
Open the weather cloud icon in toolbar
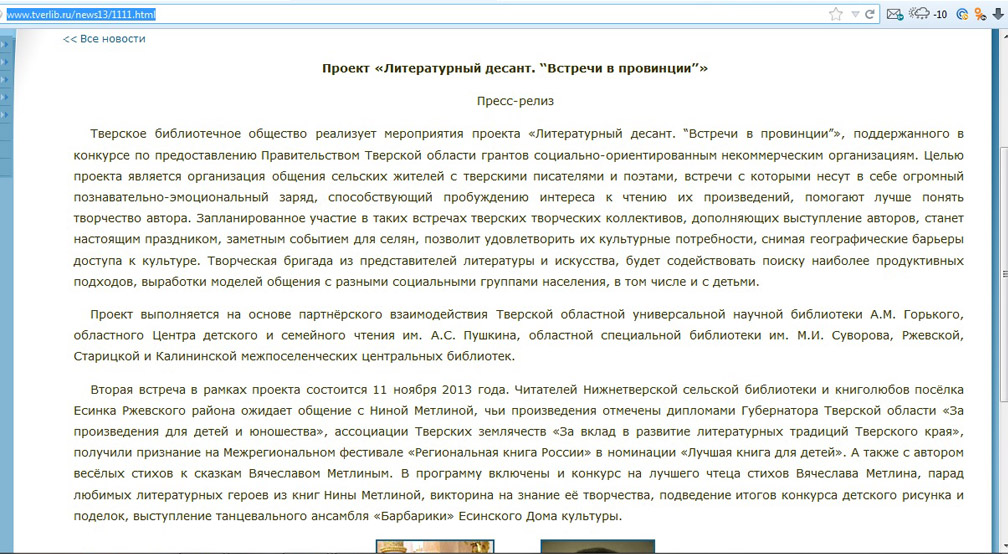point(919,13)
